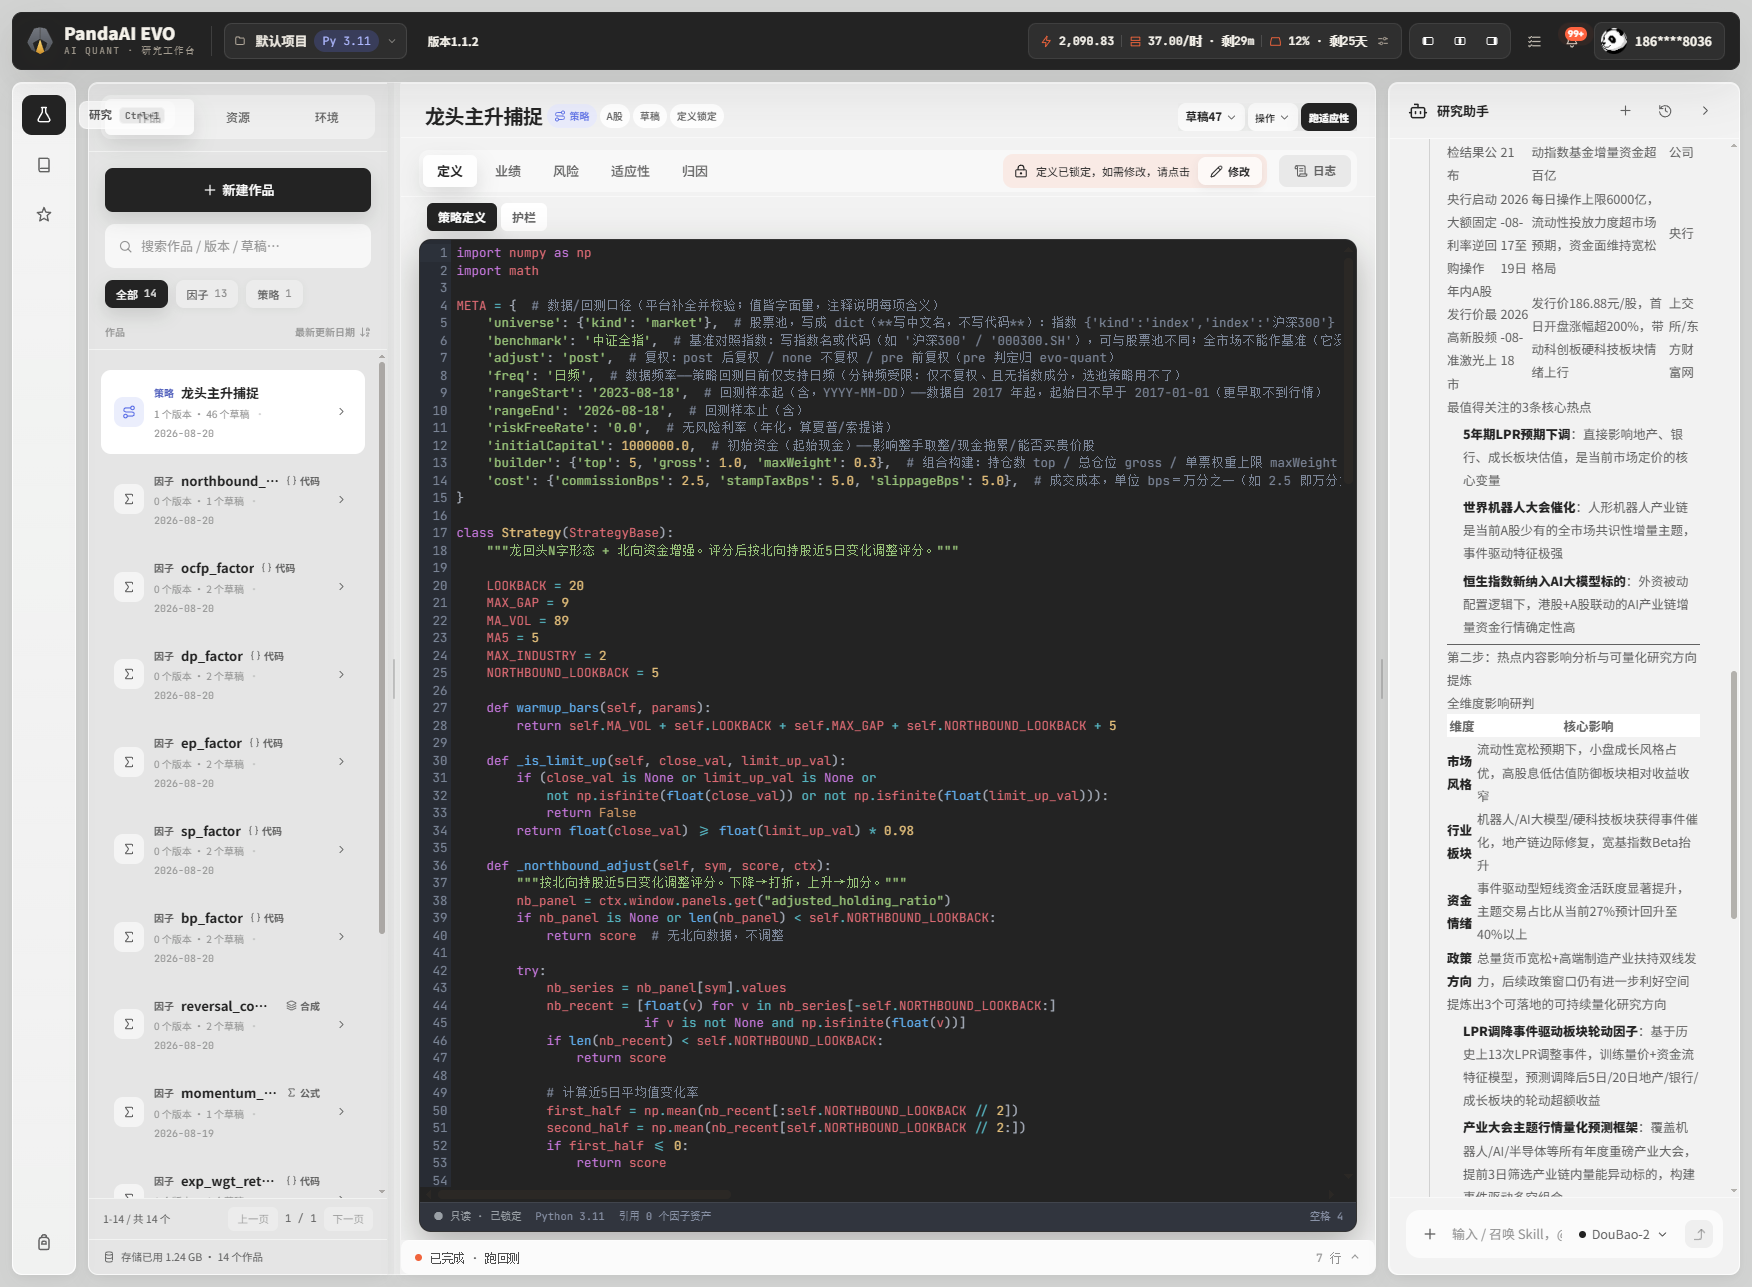This screenshot has width=1752, height=1287.
Task: Filter works by 策略 1
Action: pyautogui.click(x=274, y=294)
